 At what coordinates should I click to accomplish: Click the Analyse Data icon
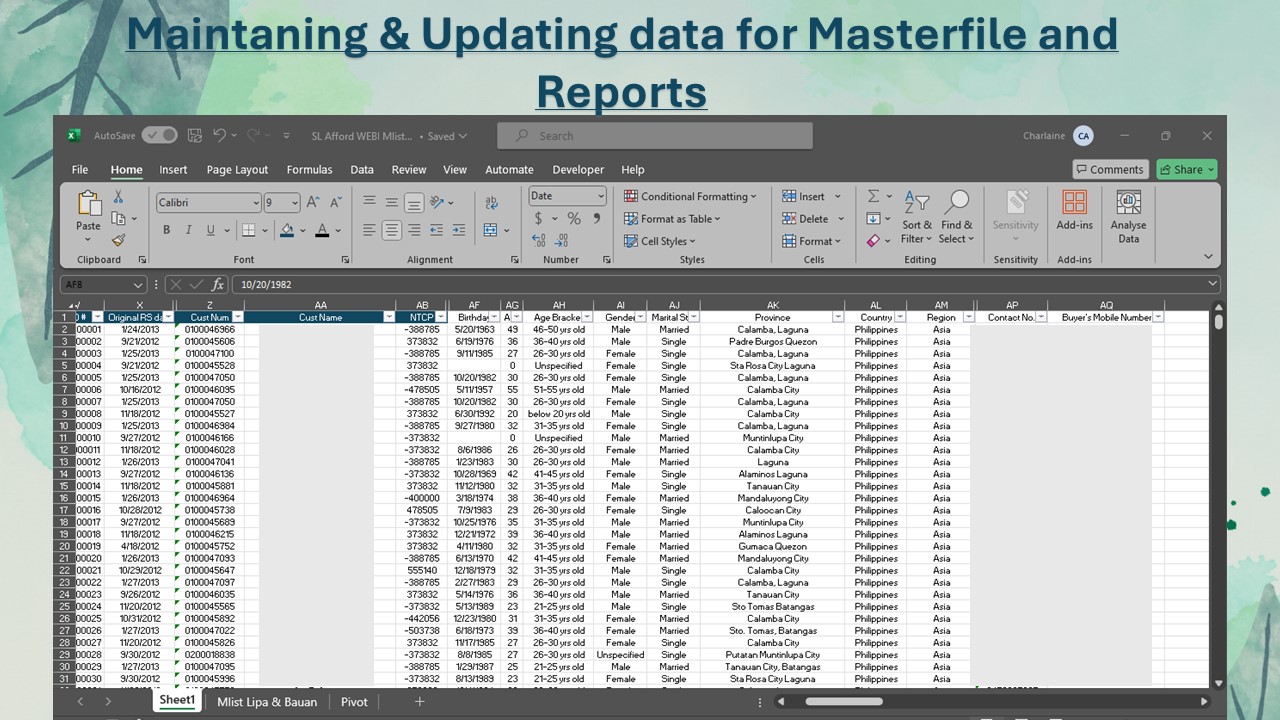pos(1128,203)
